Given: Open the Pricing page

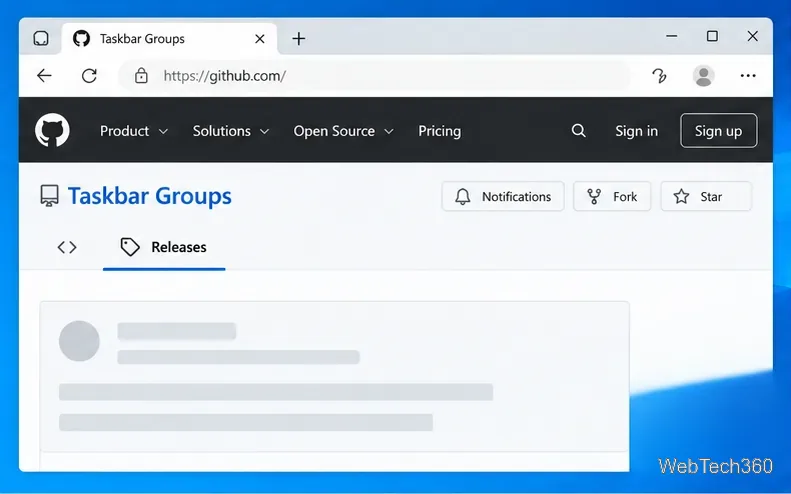Looking at the screenshot, I should coord(439,131).
